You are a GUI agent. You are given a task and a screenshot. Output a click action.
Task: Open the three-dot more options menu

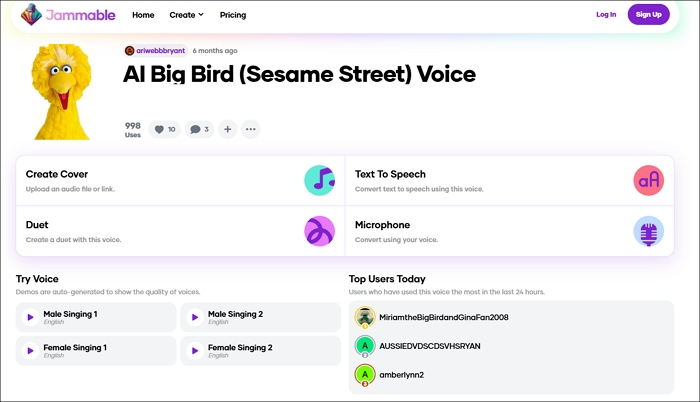250,129
